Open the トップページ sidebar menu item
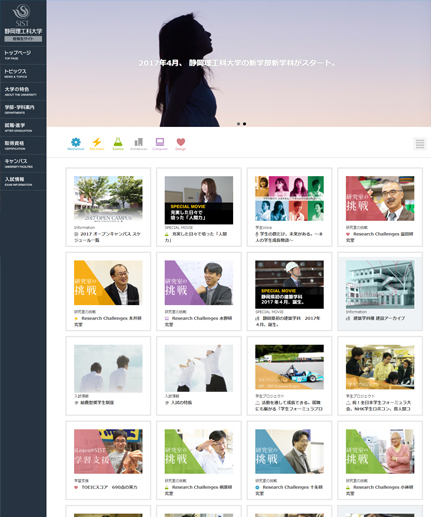431x517 pixels. pyautogui.click(x=23, y=55)
